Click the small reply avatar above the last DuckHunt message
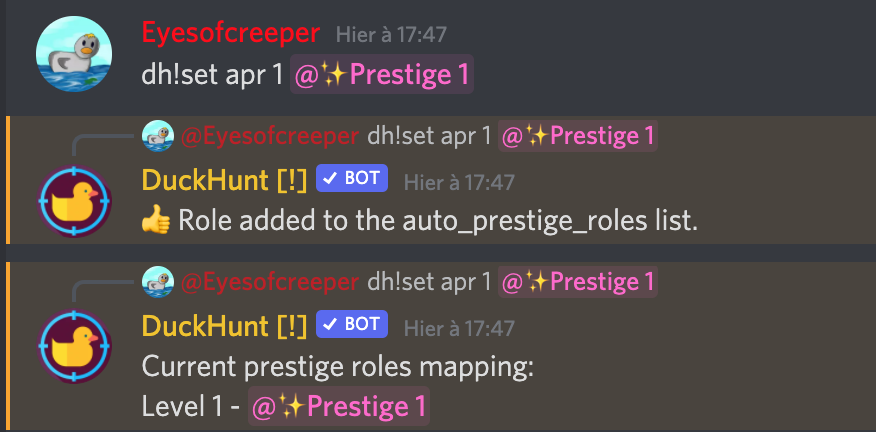Viewport: 876px width, 432px height. pos(157,281)
